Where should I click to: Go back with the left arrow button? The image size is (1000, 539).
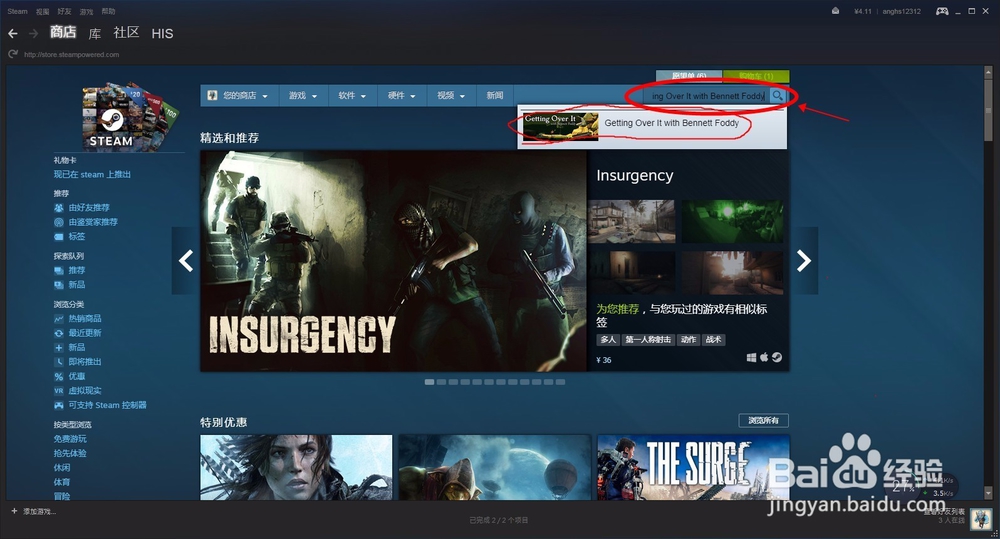click(13, 33)
